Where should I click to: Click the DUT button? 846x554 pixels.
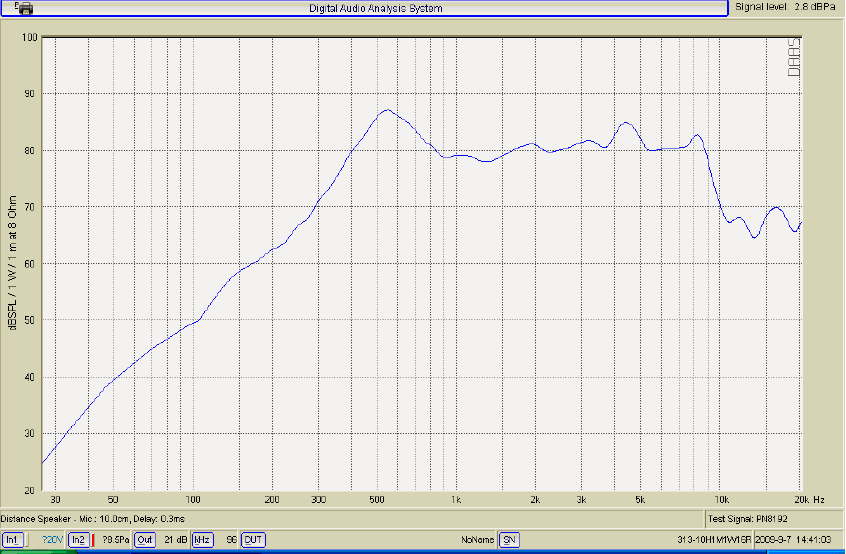[253, 539]
